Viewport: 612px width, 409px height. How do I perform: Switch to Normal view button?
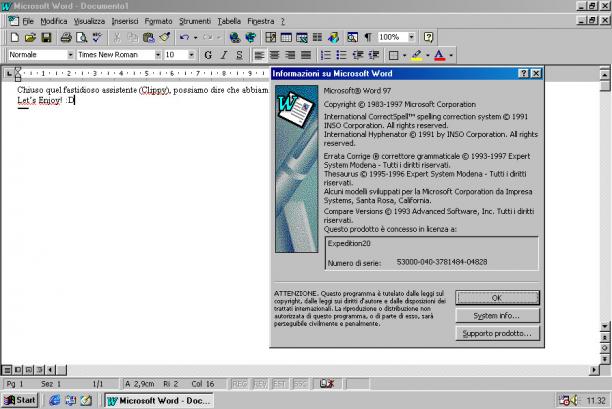click(x=7, y=369)
